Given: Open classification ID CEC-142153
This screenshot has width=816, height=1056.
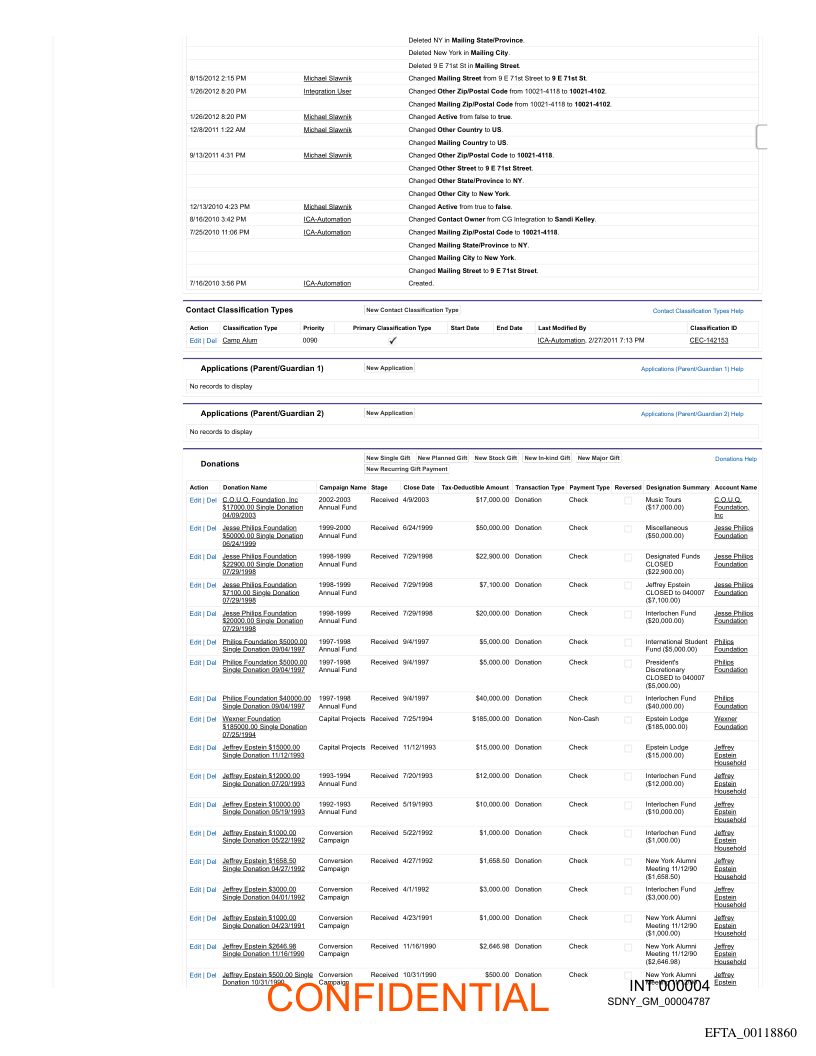Looking at the screenshot, I should 709,341.
